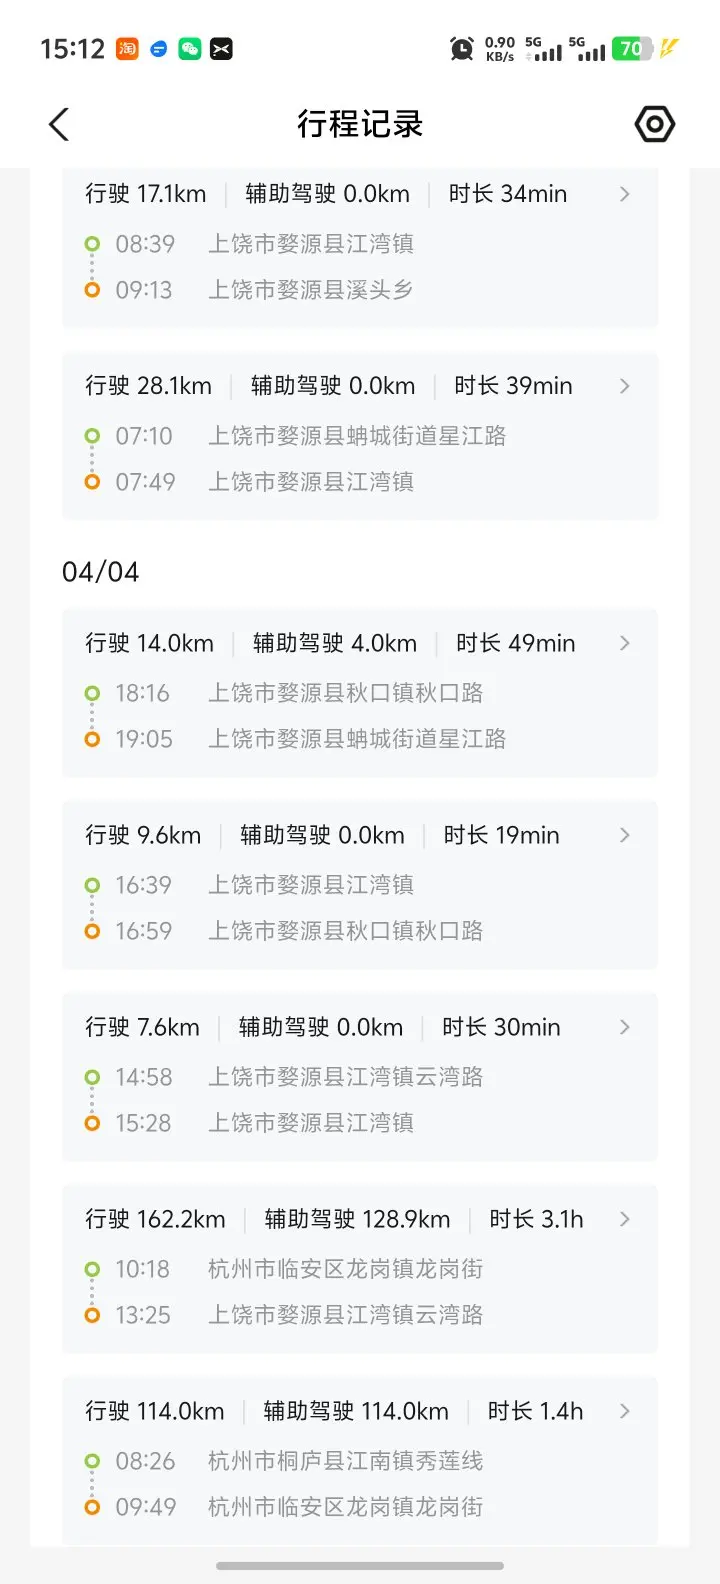Tap the bottom home indicator bar

pyautogui.click(x=360, y=1566)
